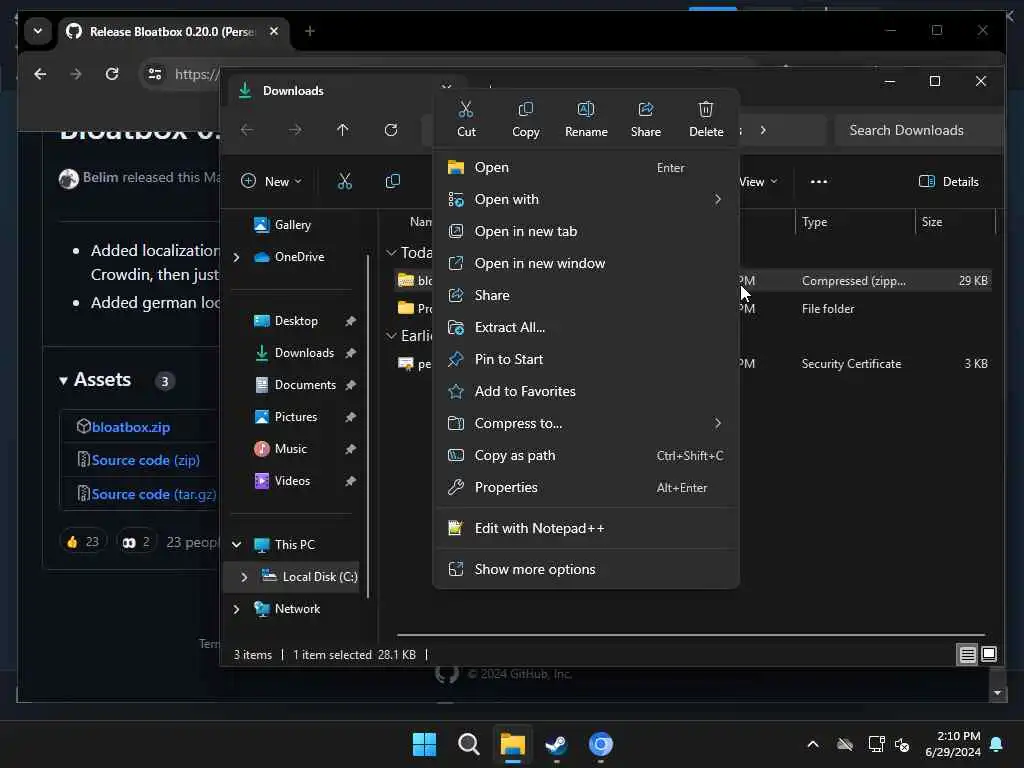This screenshot has height=768, width=1024.
Task: Collapse the Today group
Action: tap(391, 252)
